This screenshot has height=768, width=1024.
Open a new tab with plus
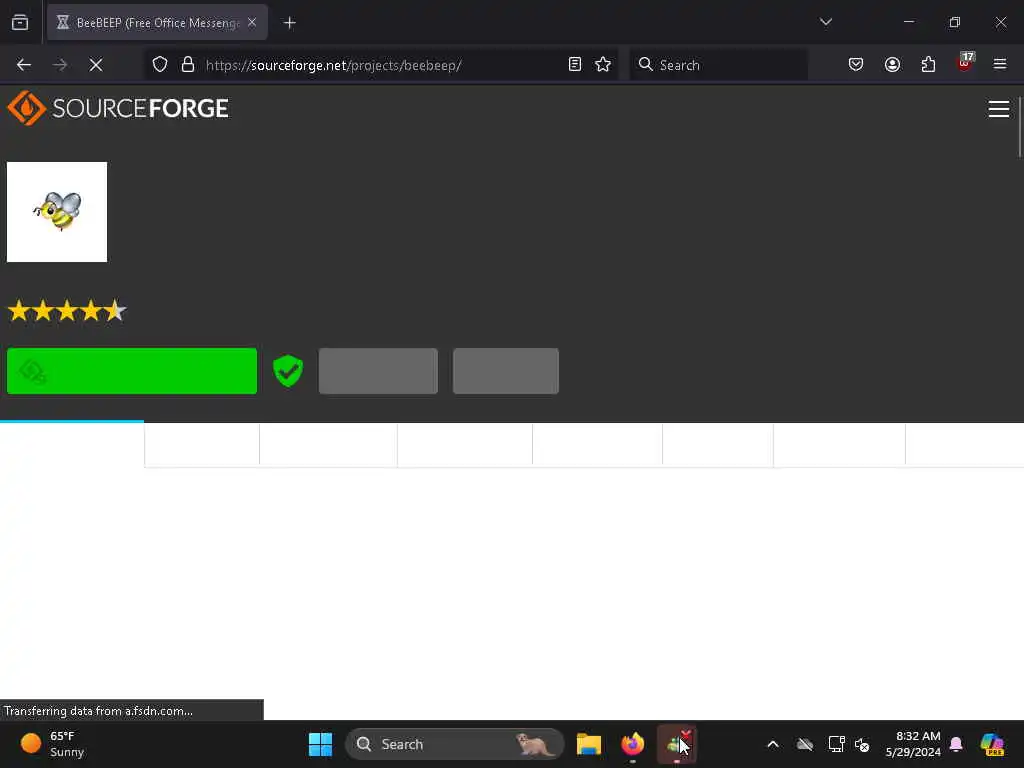coord(290,23)
